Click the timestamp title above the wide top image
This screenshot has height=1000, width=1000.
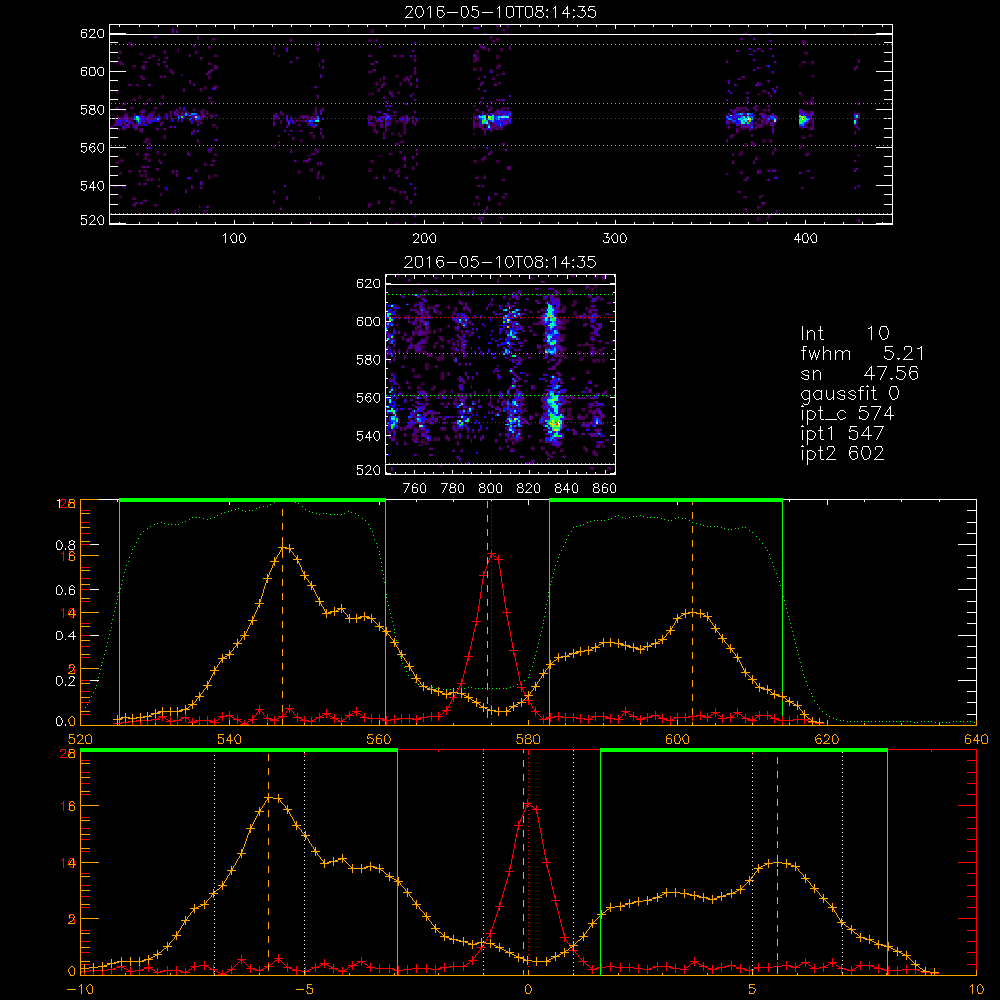500,12
